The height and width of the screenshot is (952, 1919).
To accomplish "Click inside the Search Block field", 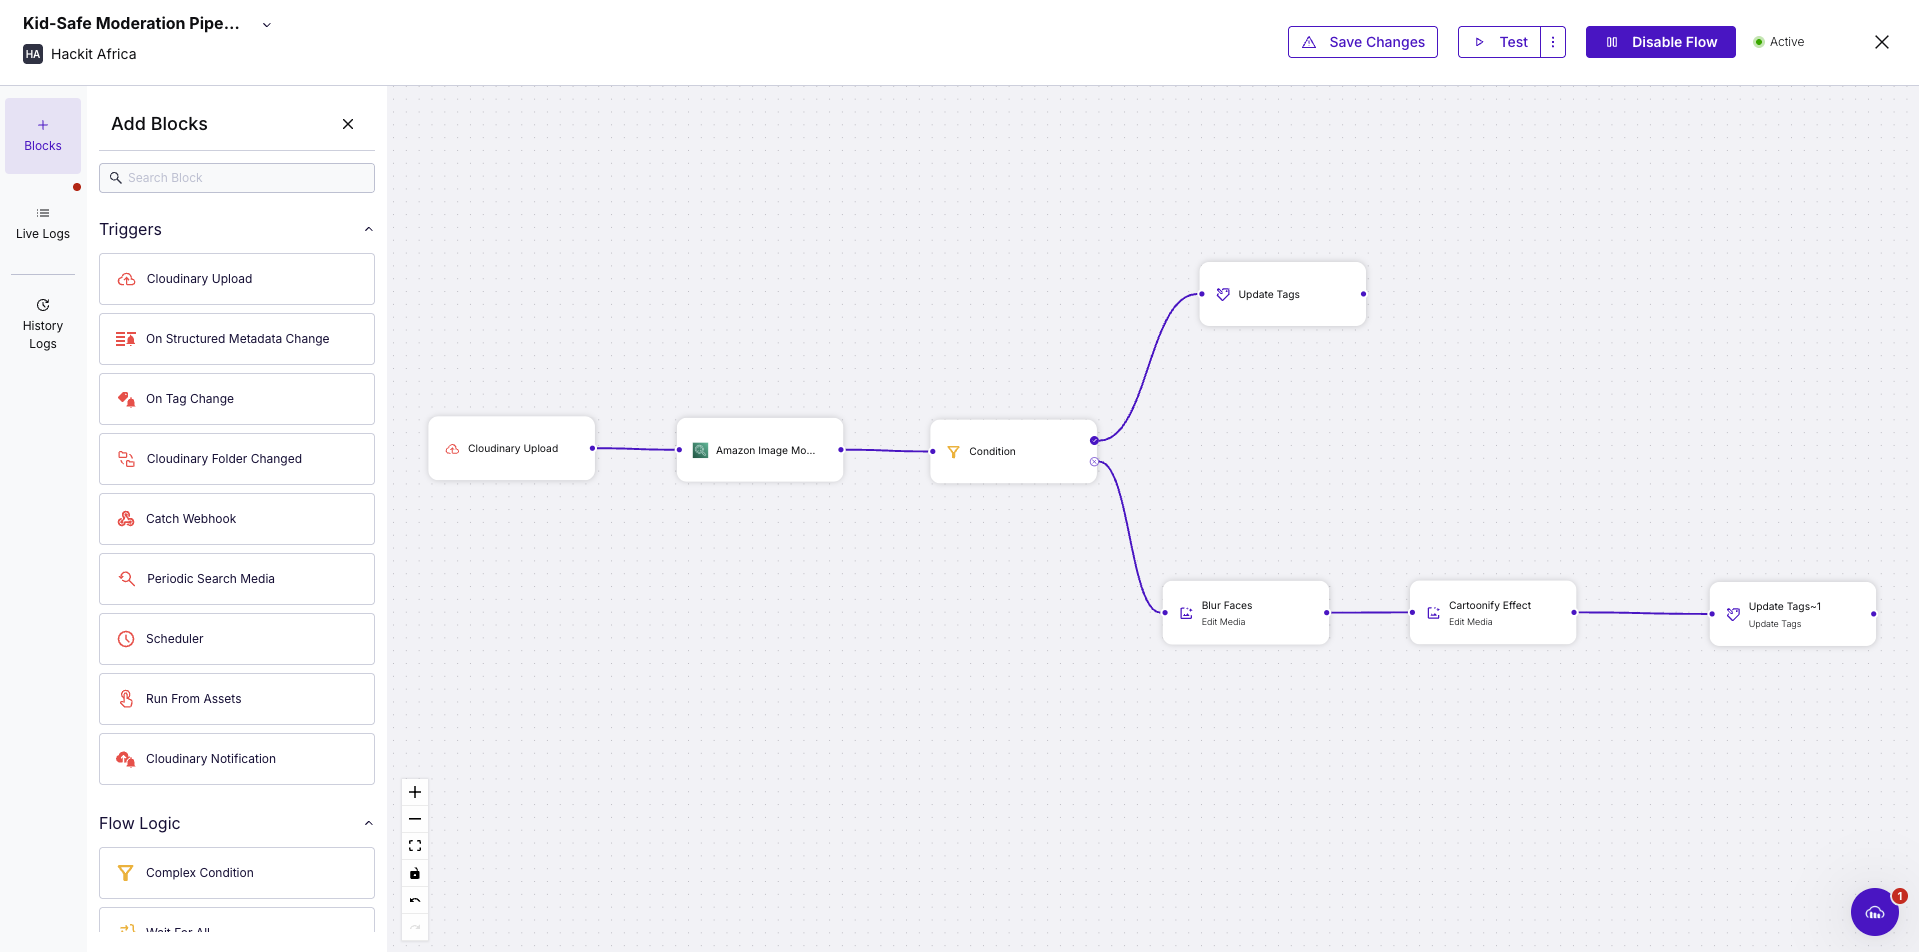I will tap(236, 177).
